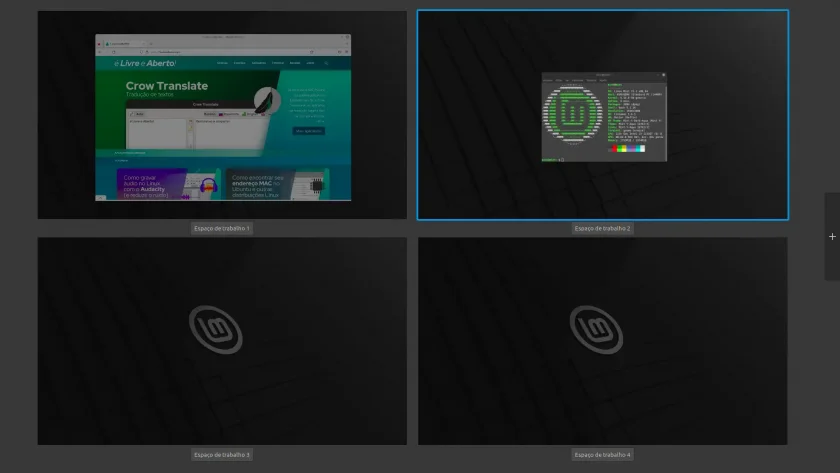Select the terminal window in workspace 2

pyautogui.click(x=604, y=117)
